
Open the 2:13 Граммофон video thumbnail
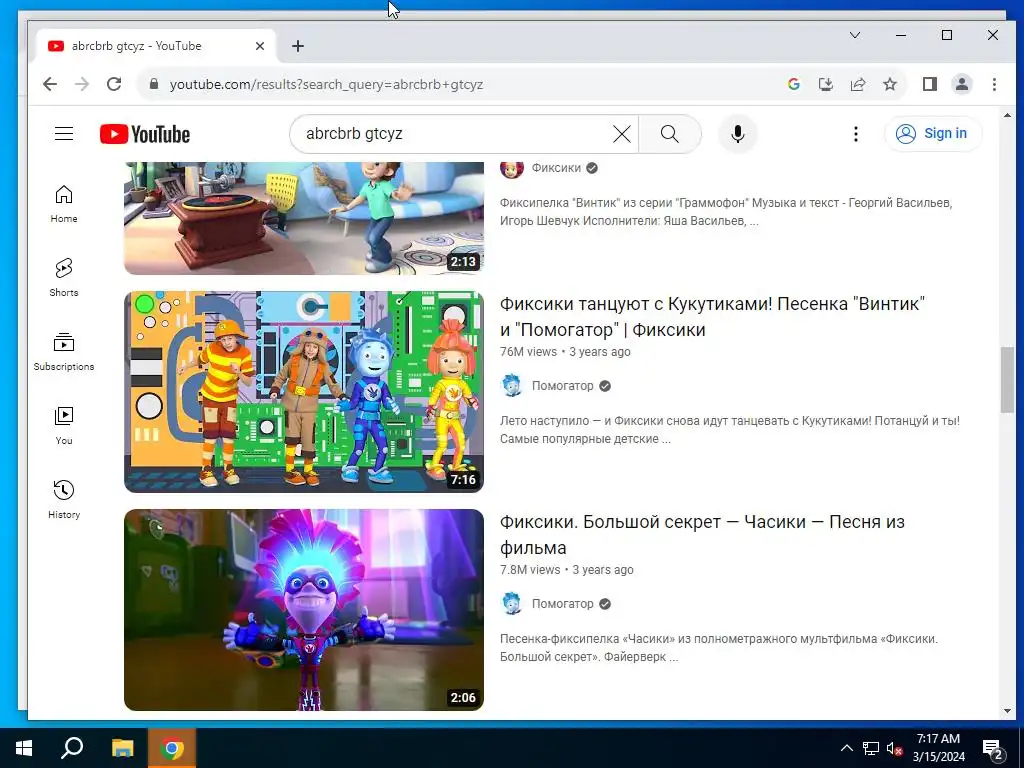click(304, 218)
